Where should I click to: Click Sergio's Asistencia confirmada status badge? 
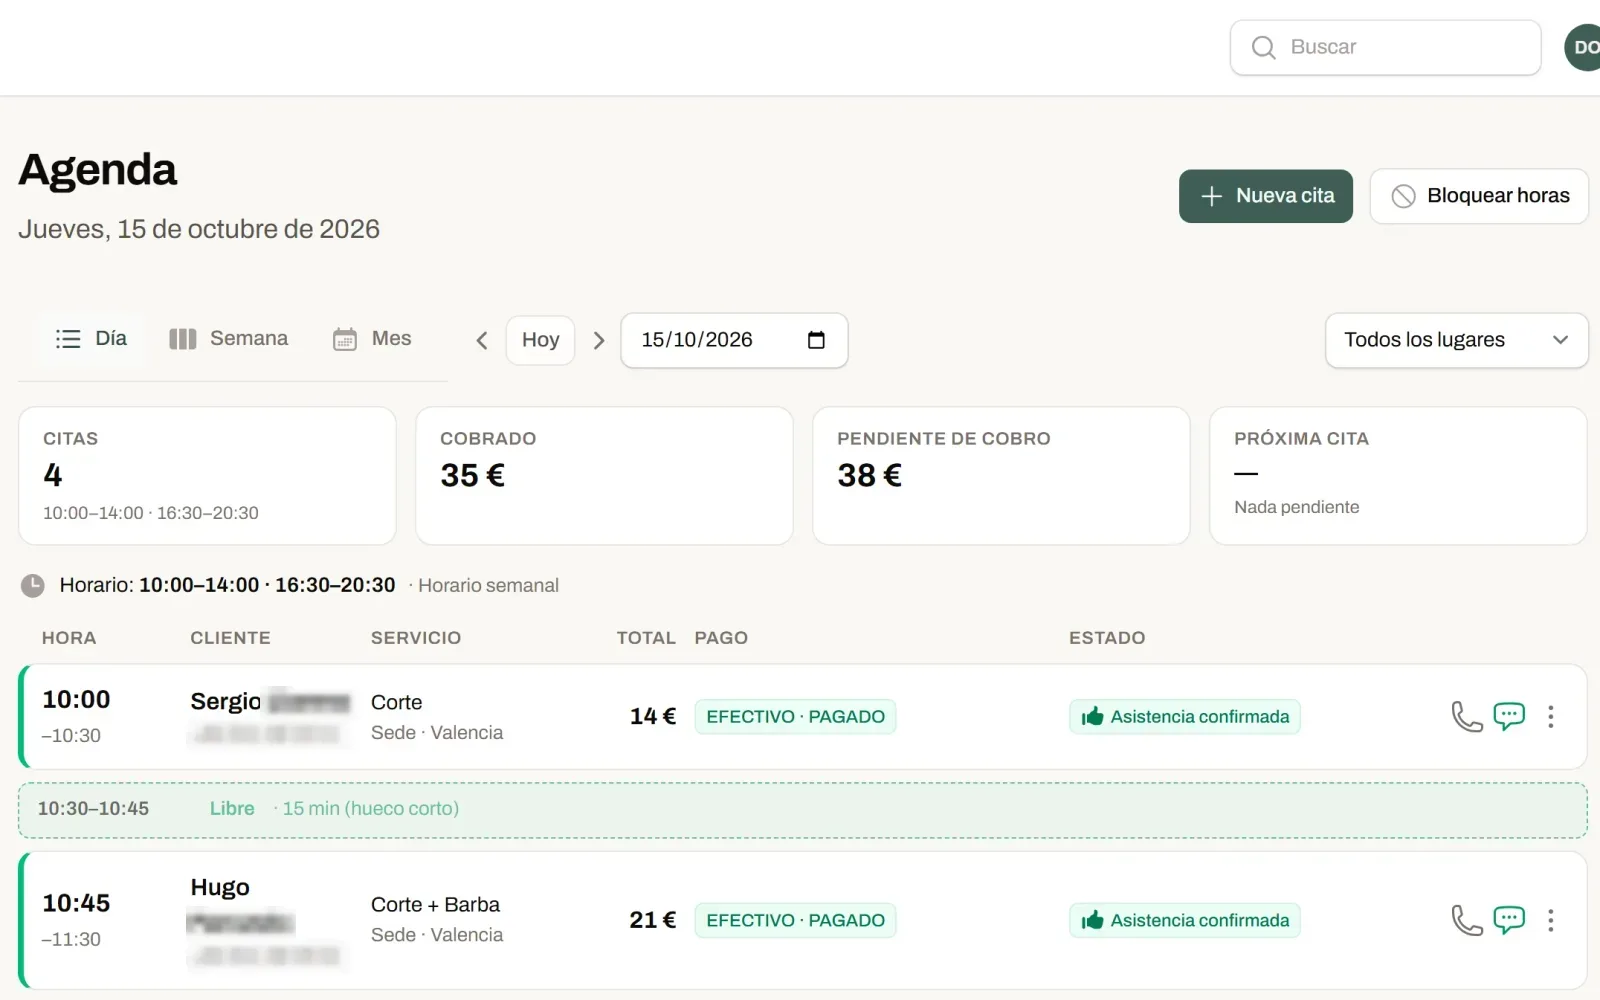click(1185, 716)
